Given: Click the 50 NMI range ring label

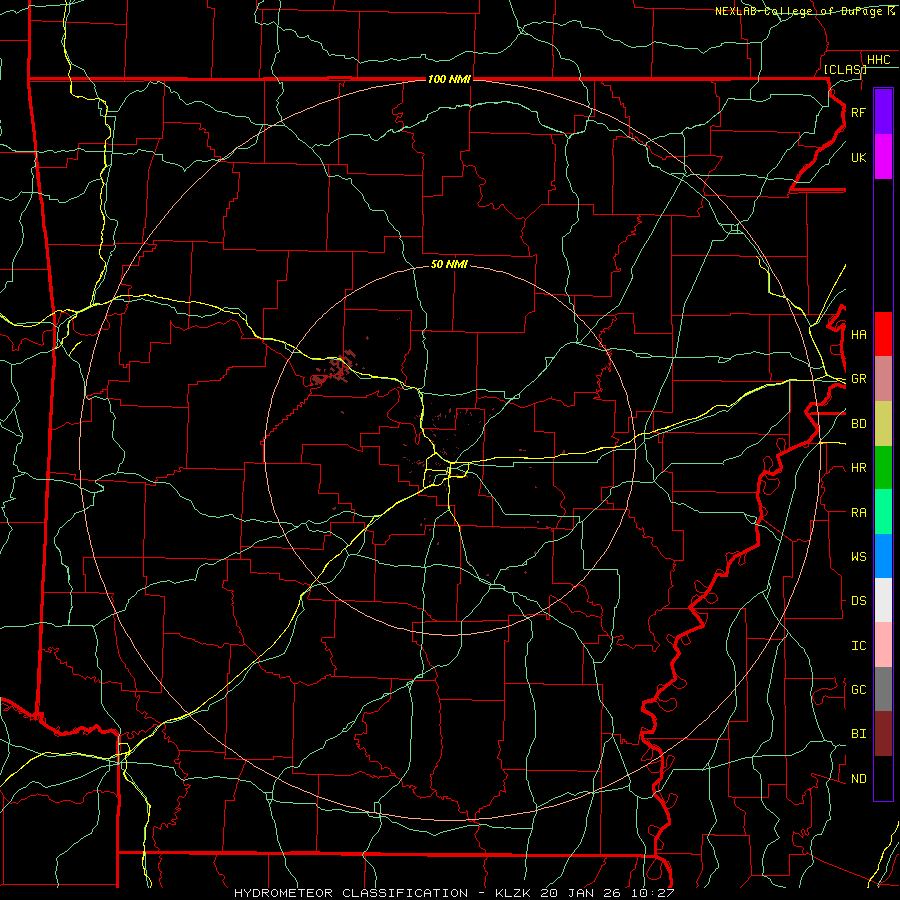Looking at the screenshot, I should 449,264.
